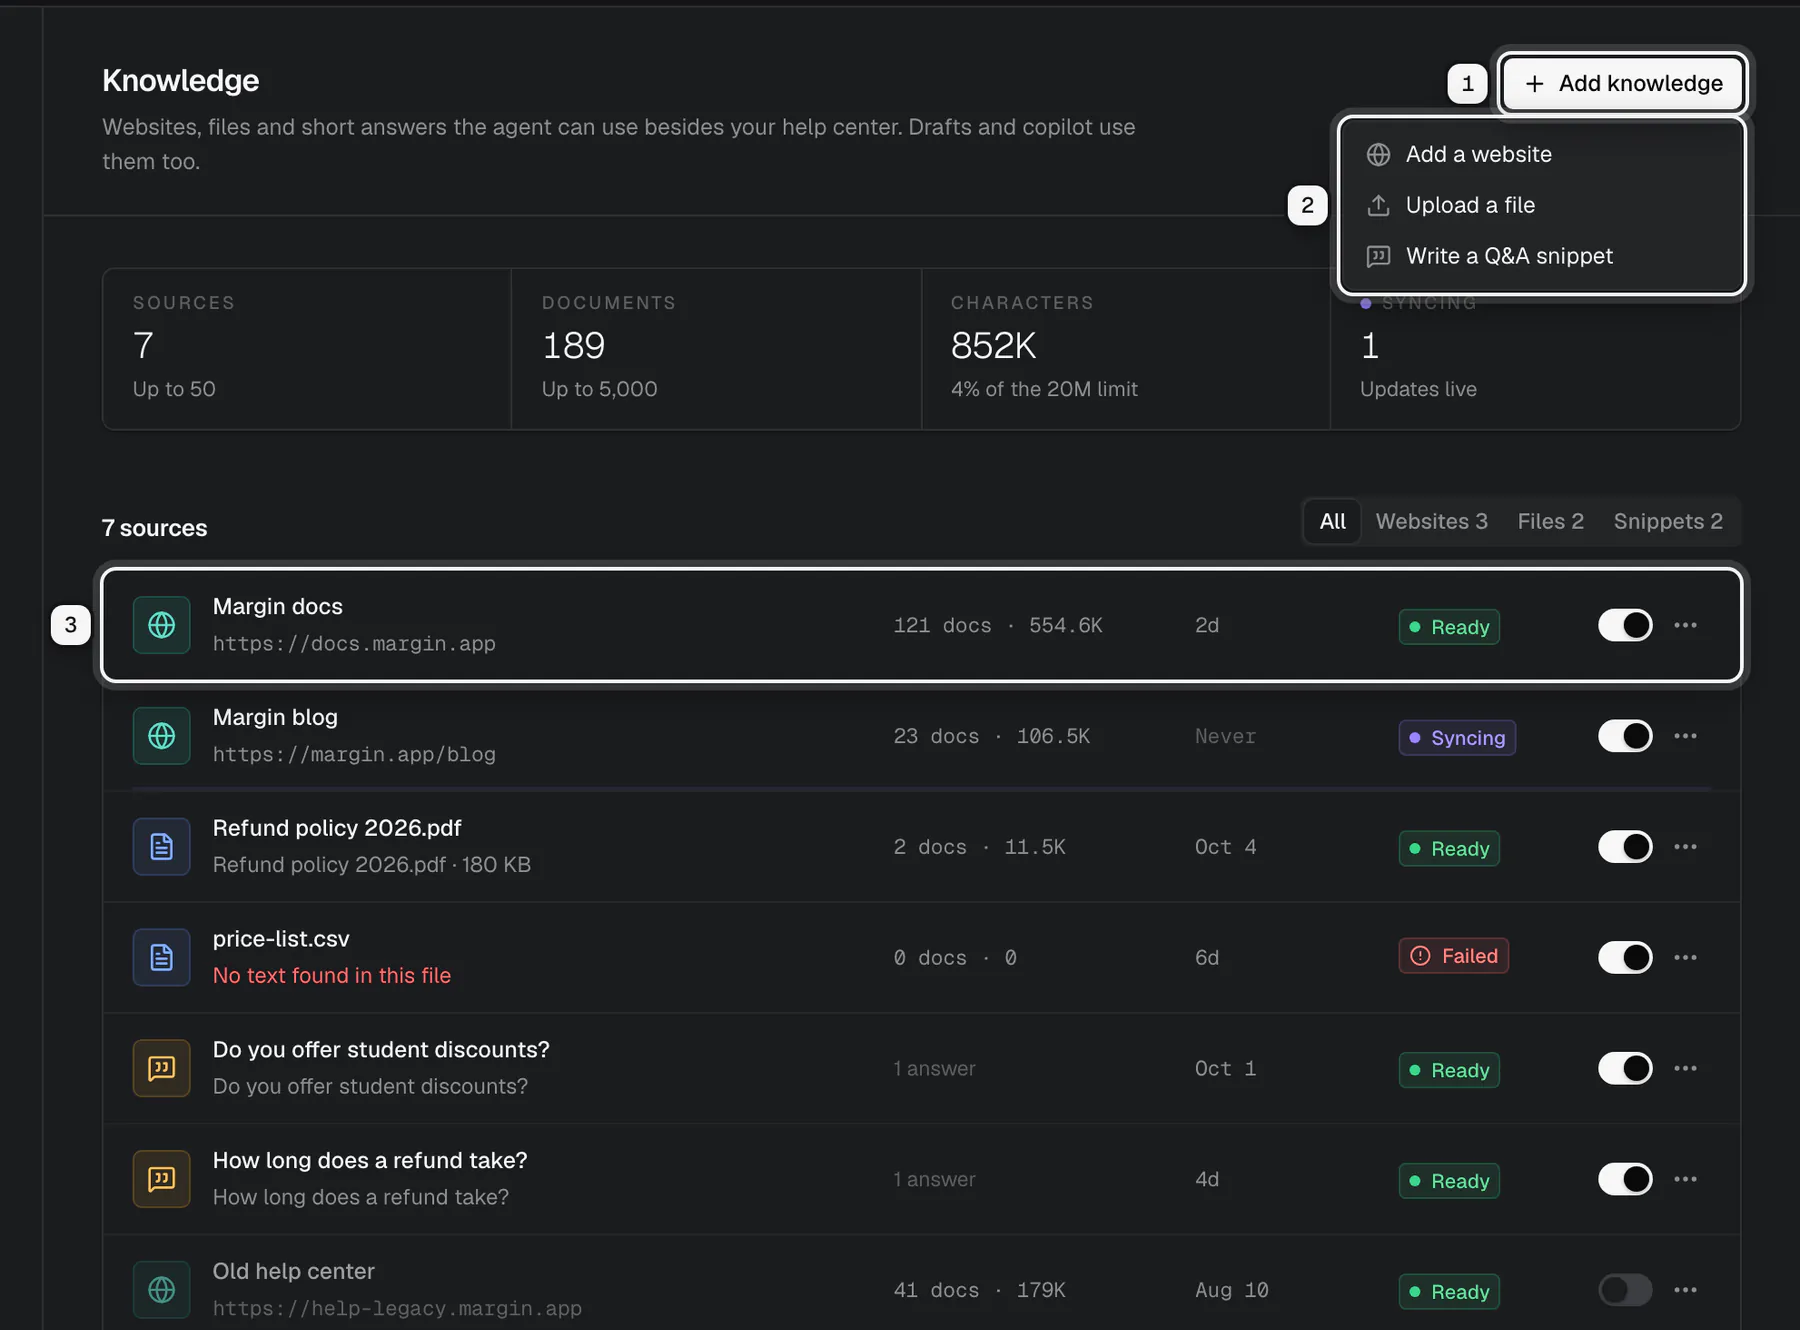Screen dimensions: 1800x1330
Task: Click the globe icon for Margin docs
Action: pos(162,625)
